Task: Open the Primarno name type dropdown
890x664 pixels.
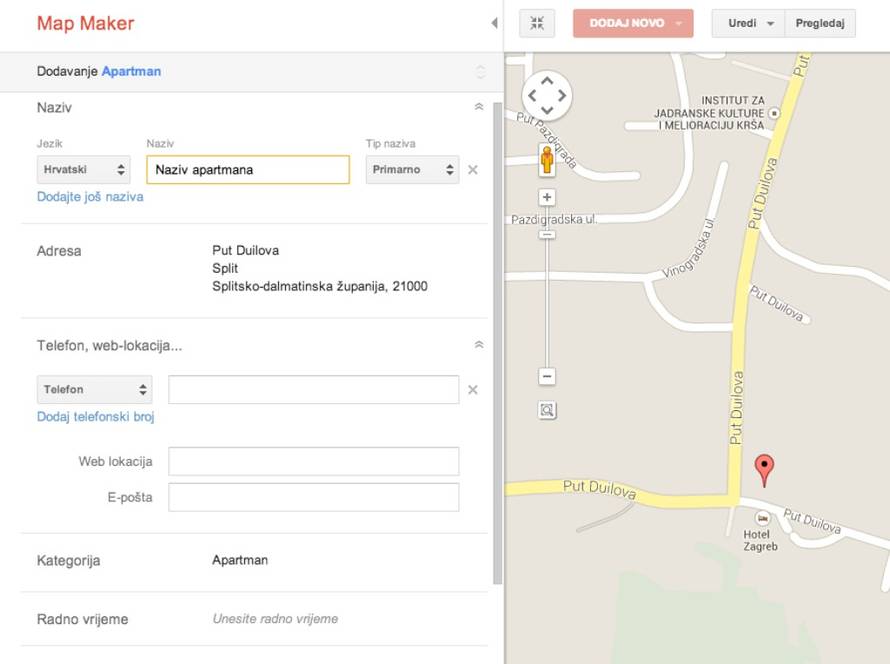Action: click(412, 170)
